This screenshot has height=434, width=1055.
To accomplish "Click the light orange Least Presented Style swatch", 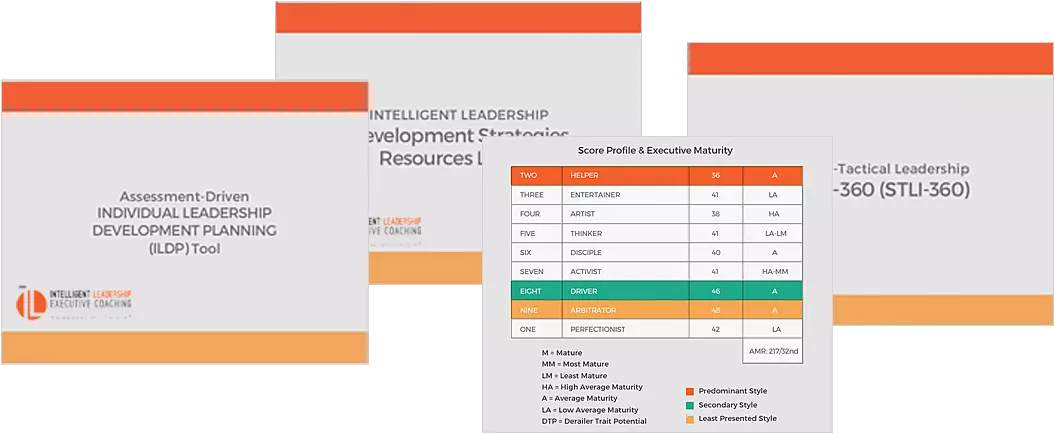I will click(689, 419).
